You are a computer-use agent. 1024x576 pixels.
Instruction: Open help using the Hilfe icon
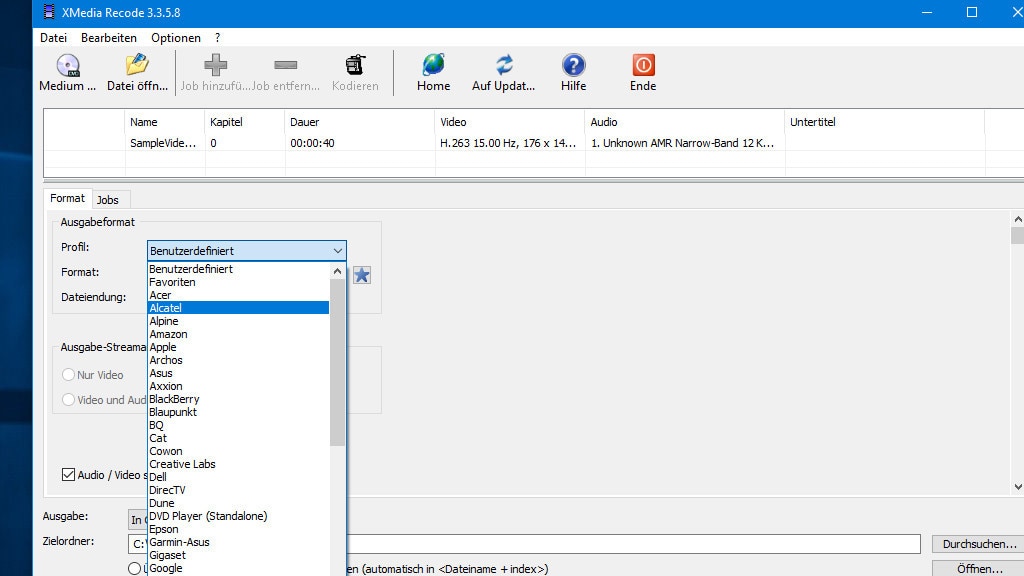click(x=573, y=70)
